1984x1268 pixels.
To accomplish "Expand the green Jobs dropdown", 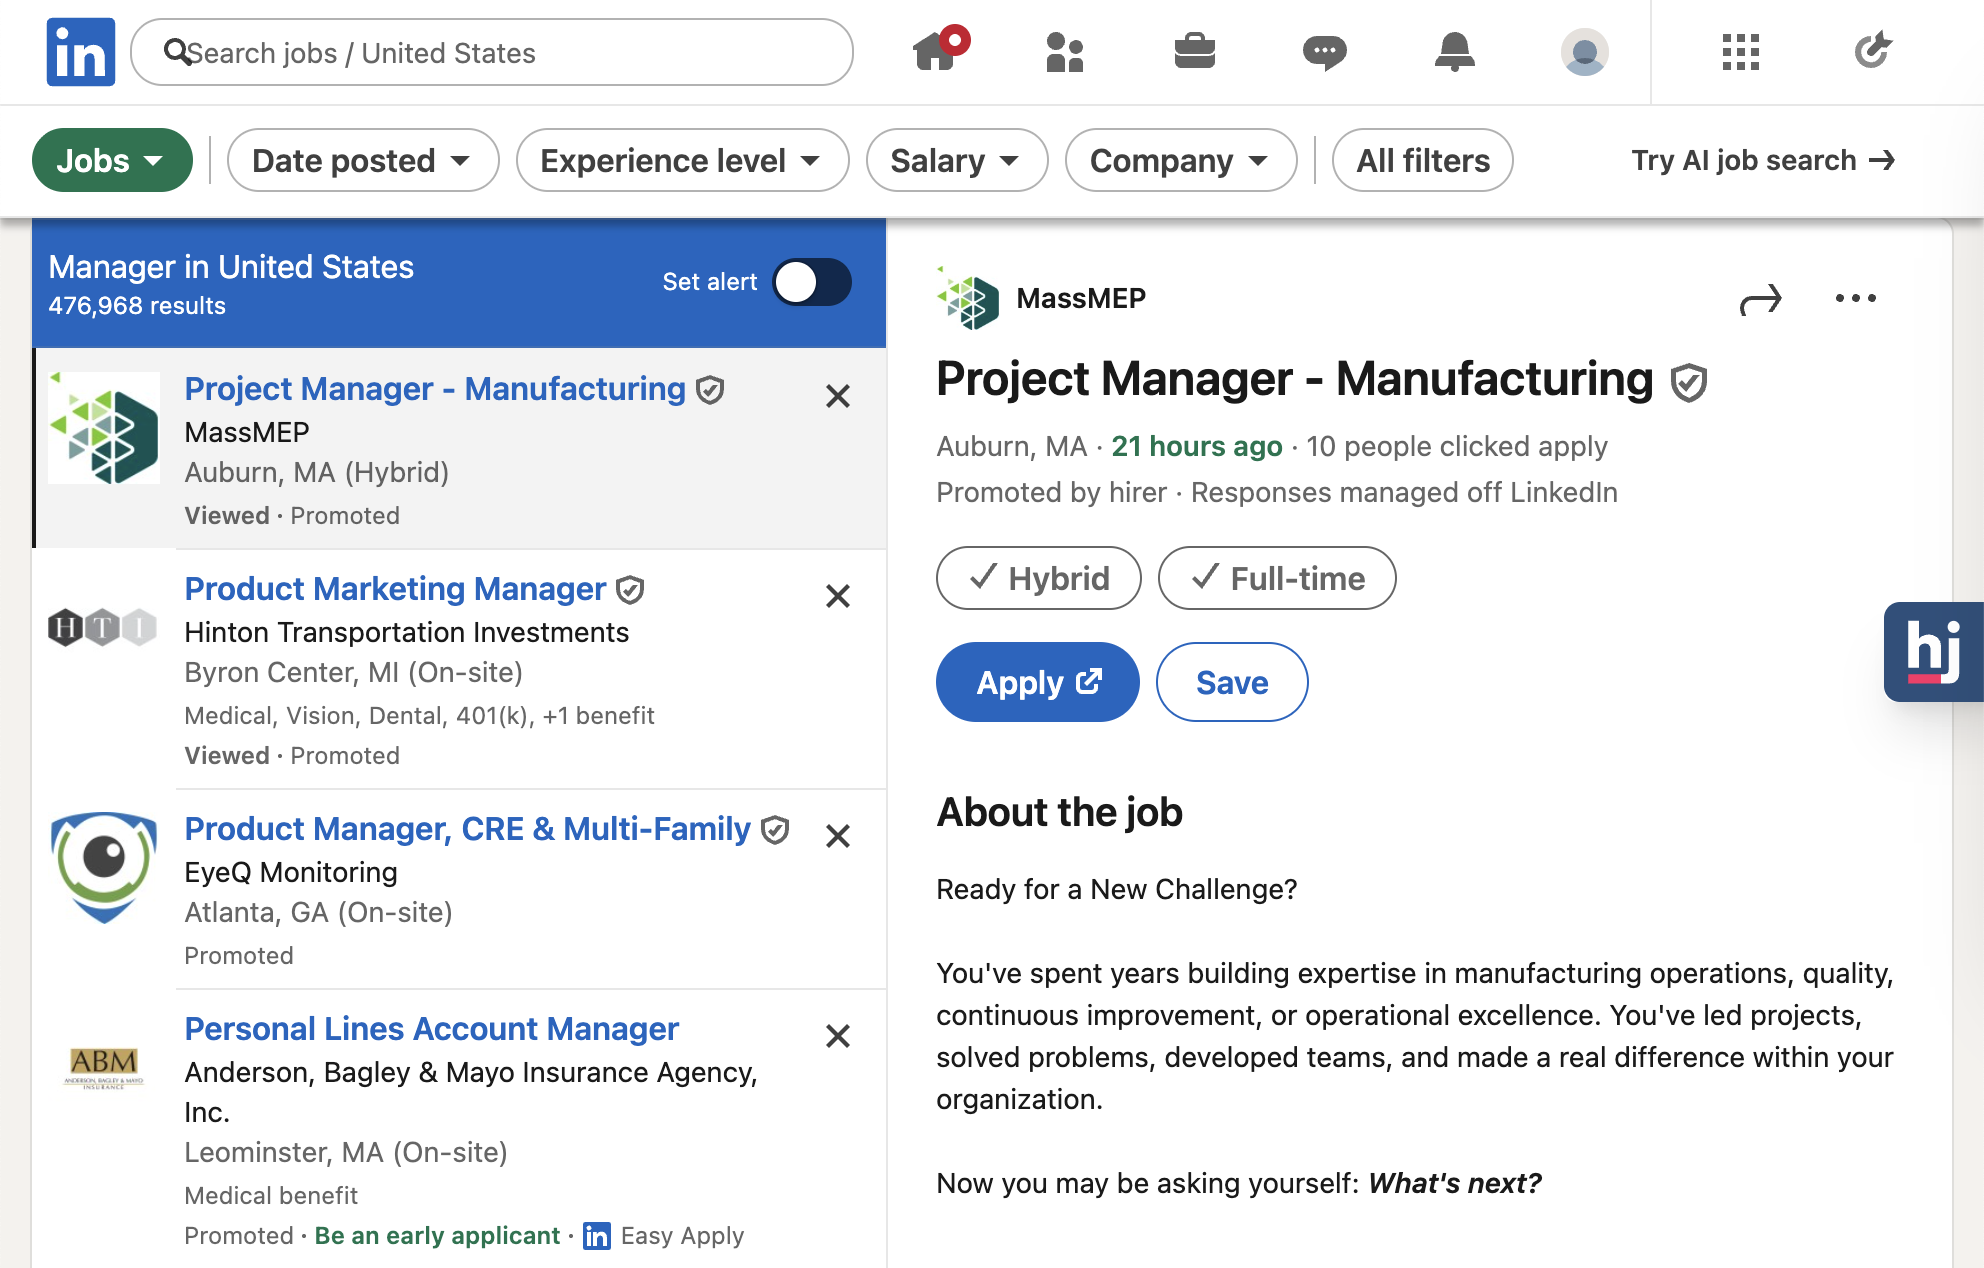I will tap(112, 160).
